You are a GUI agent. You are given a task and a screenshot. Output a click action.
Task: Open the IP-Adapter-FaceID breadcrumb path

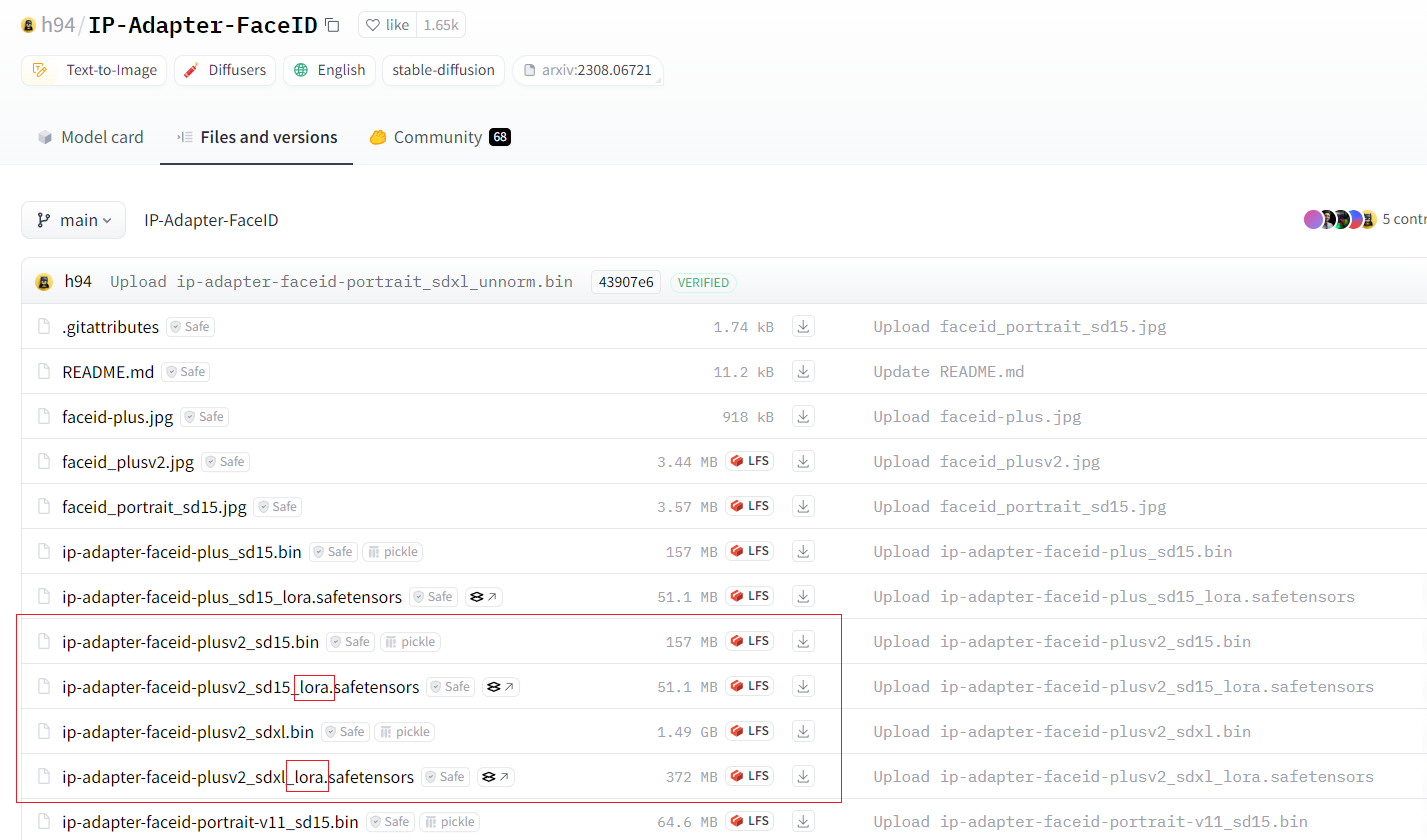tap(211, 220)
